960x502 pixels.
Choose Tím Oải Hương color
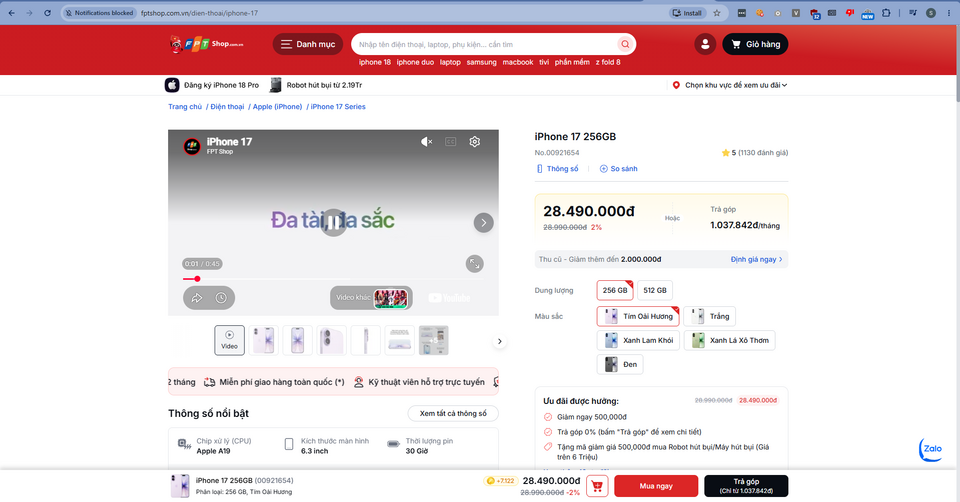638,317
